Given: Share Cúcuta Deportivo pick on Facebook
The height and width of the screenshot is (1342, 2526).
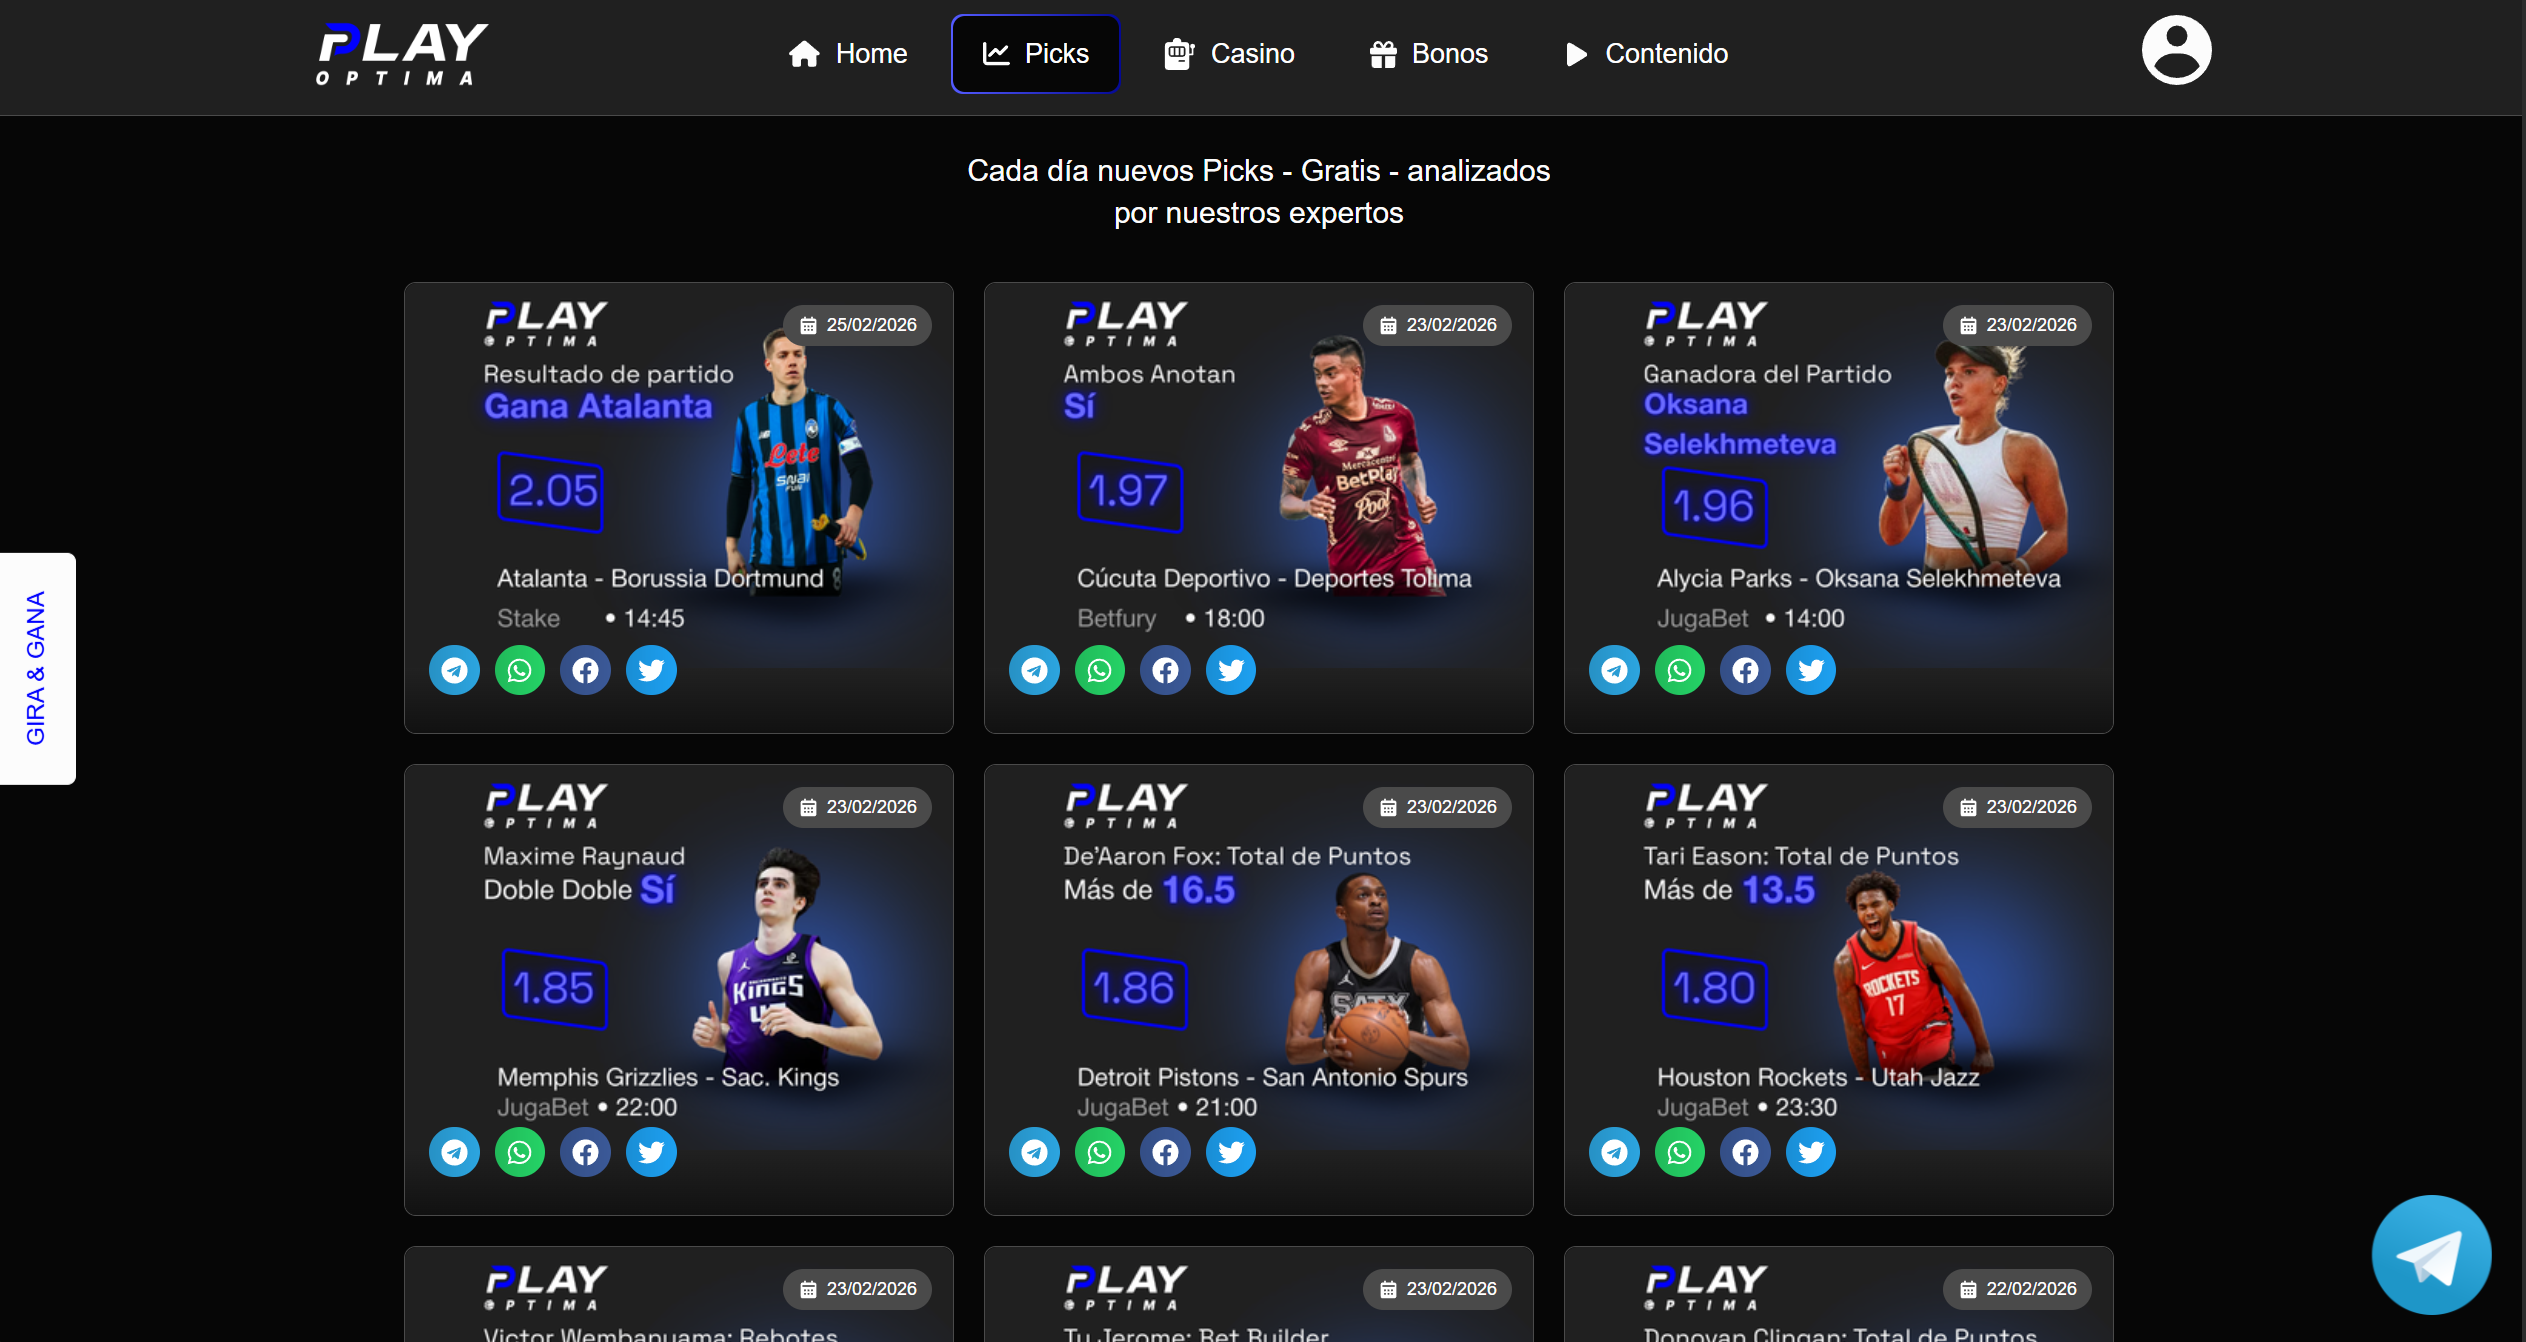Looking at the screenshot, I should coord(1165,670).
